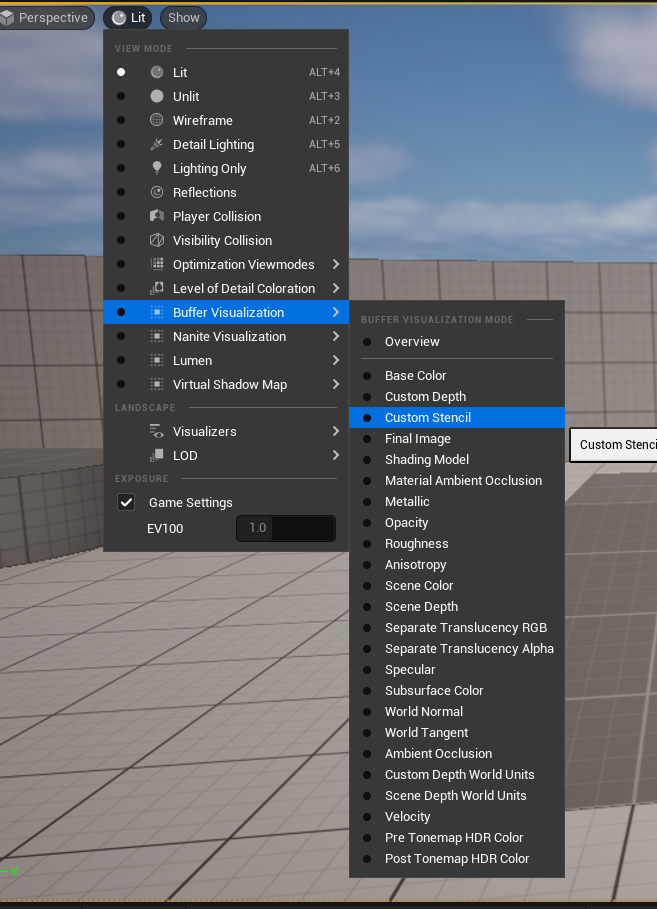Viewport: 657px width, 909px height.
Task: Click the landscape LOD icon
Action: [x=157, y=456]
